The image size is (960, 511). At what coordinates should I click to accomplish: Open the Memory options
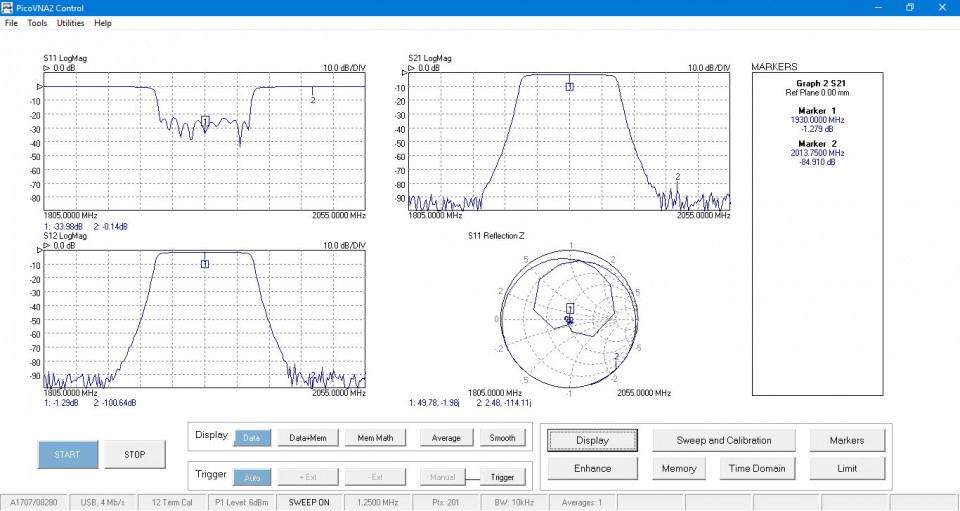[x=679, y=468]
